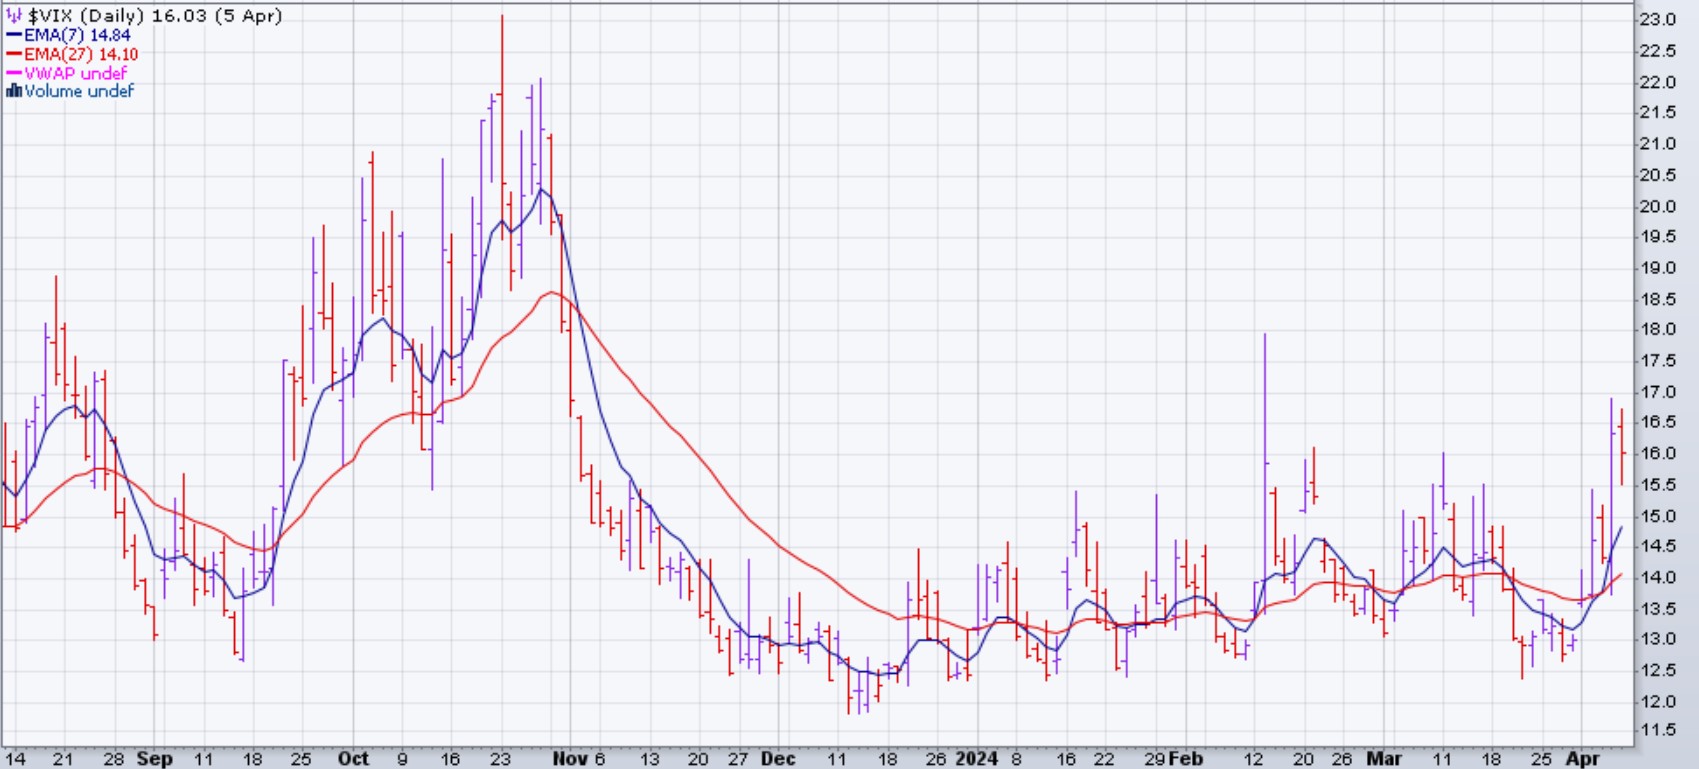The height and width of the screenshot is (769, 1699).
Task: Click the Volume undef legend text
Action: tap(79, 91)
